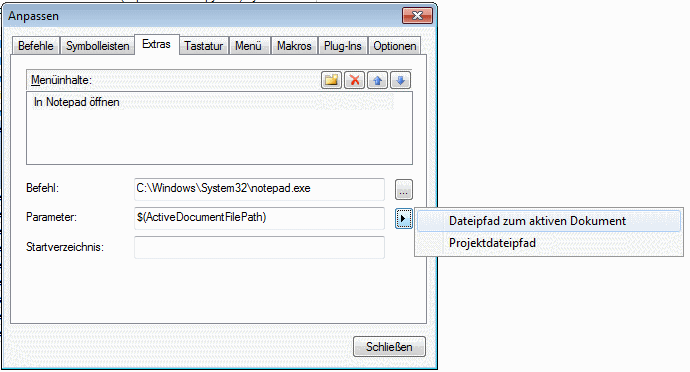Browse for command with ellipsis button
Screen dimensions: 690x372
[x=404, y=189]
